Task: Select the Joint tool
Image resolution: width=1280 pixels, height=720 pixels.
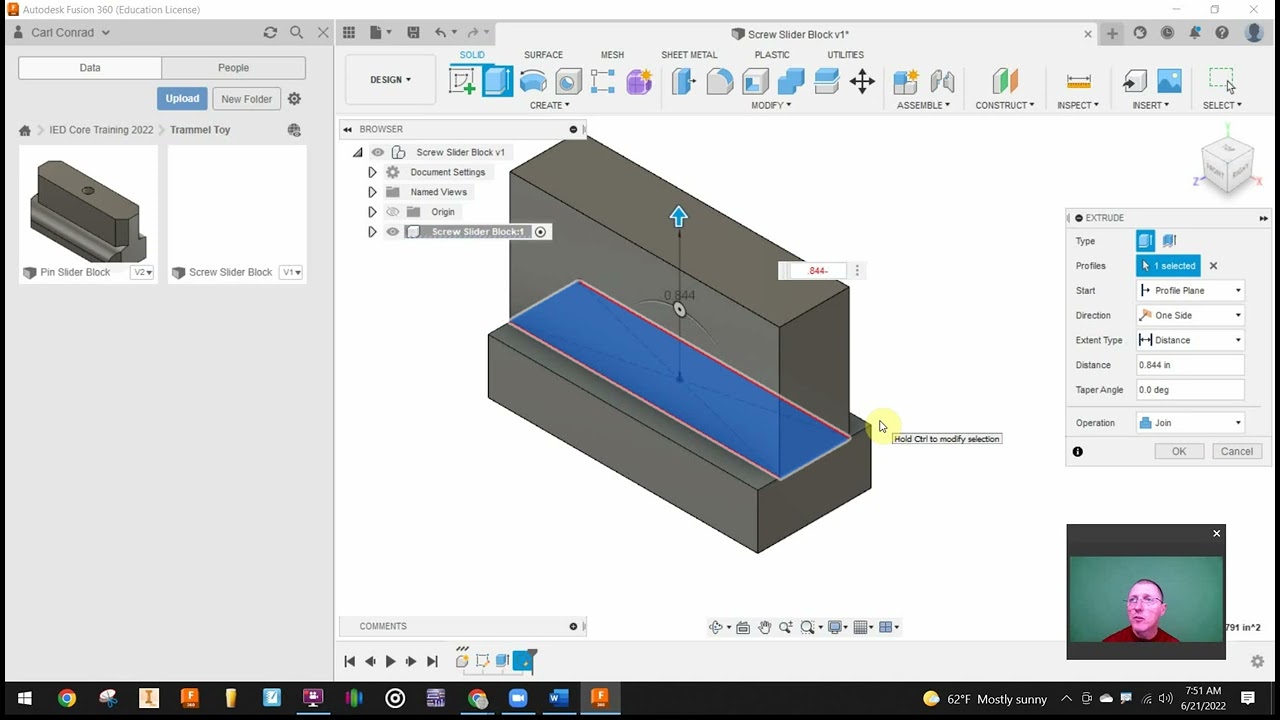Action: (x=942, y=81)
